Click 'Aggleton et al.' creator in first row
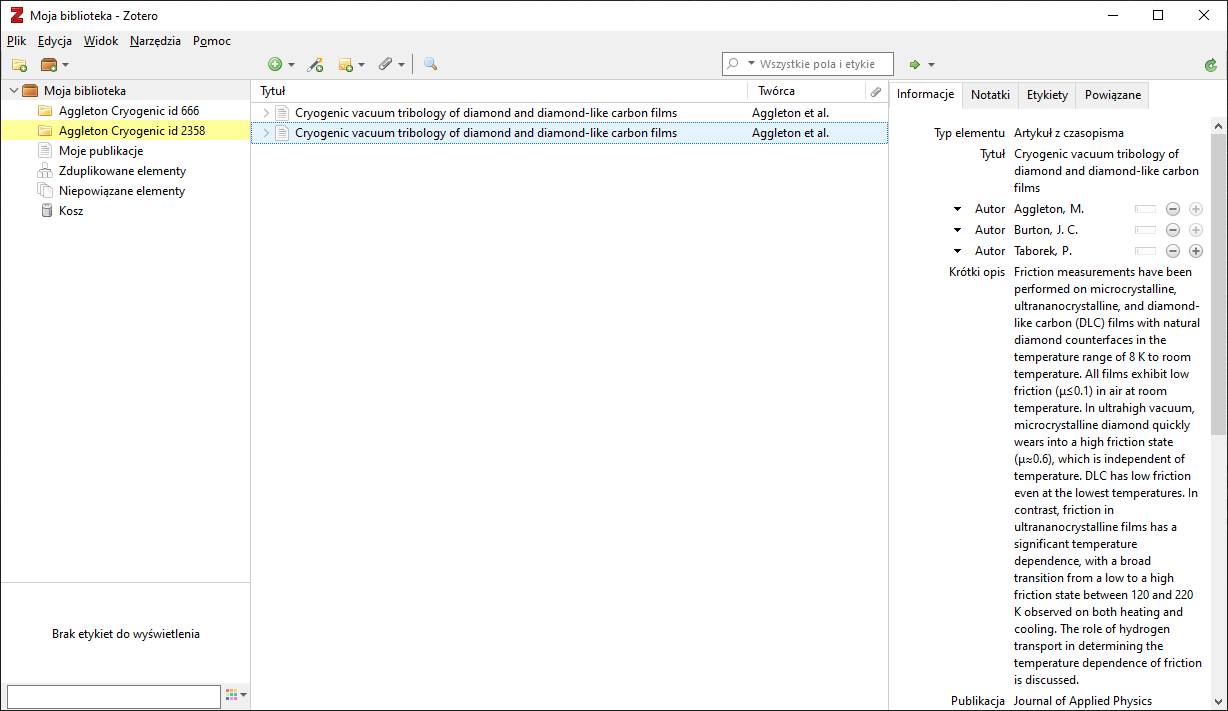Image resolution: width=1228 pixels, height=711 pixels. click(790, 113)
